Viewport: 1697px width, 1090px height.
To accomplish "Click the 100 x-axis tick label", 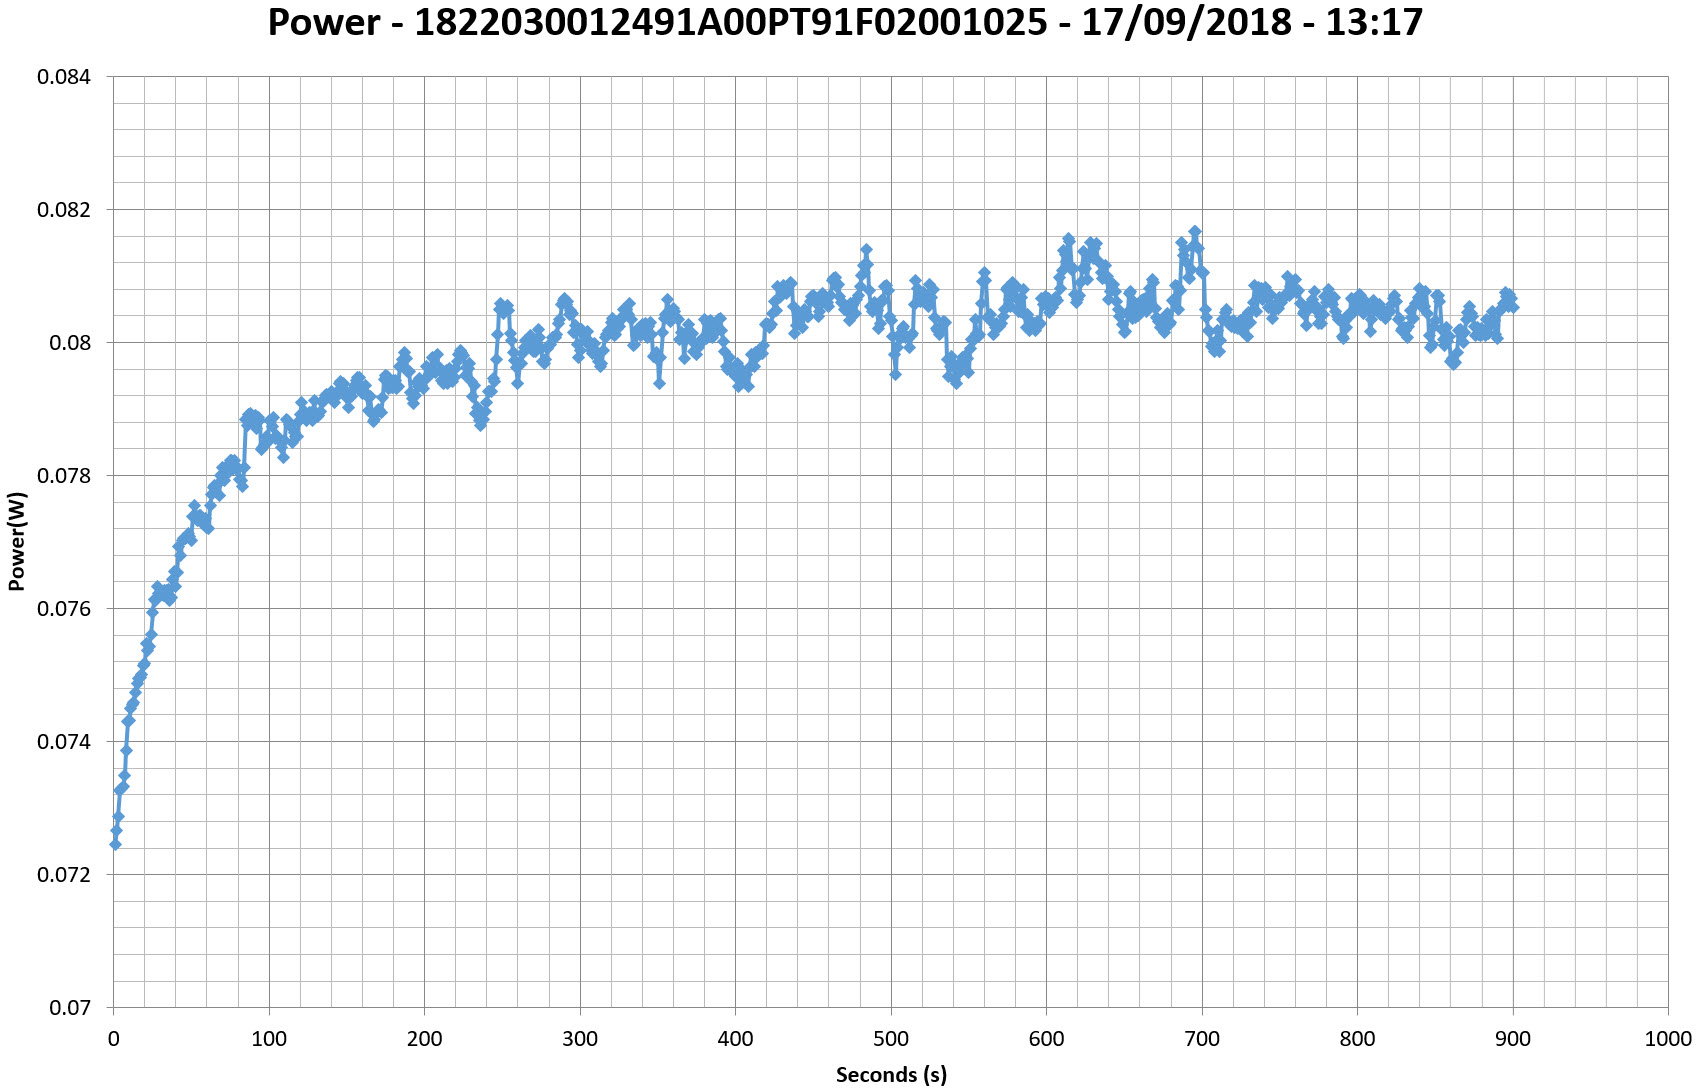I will (269, 1039).
